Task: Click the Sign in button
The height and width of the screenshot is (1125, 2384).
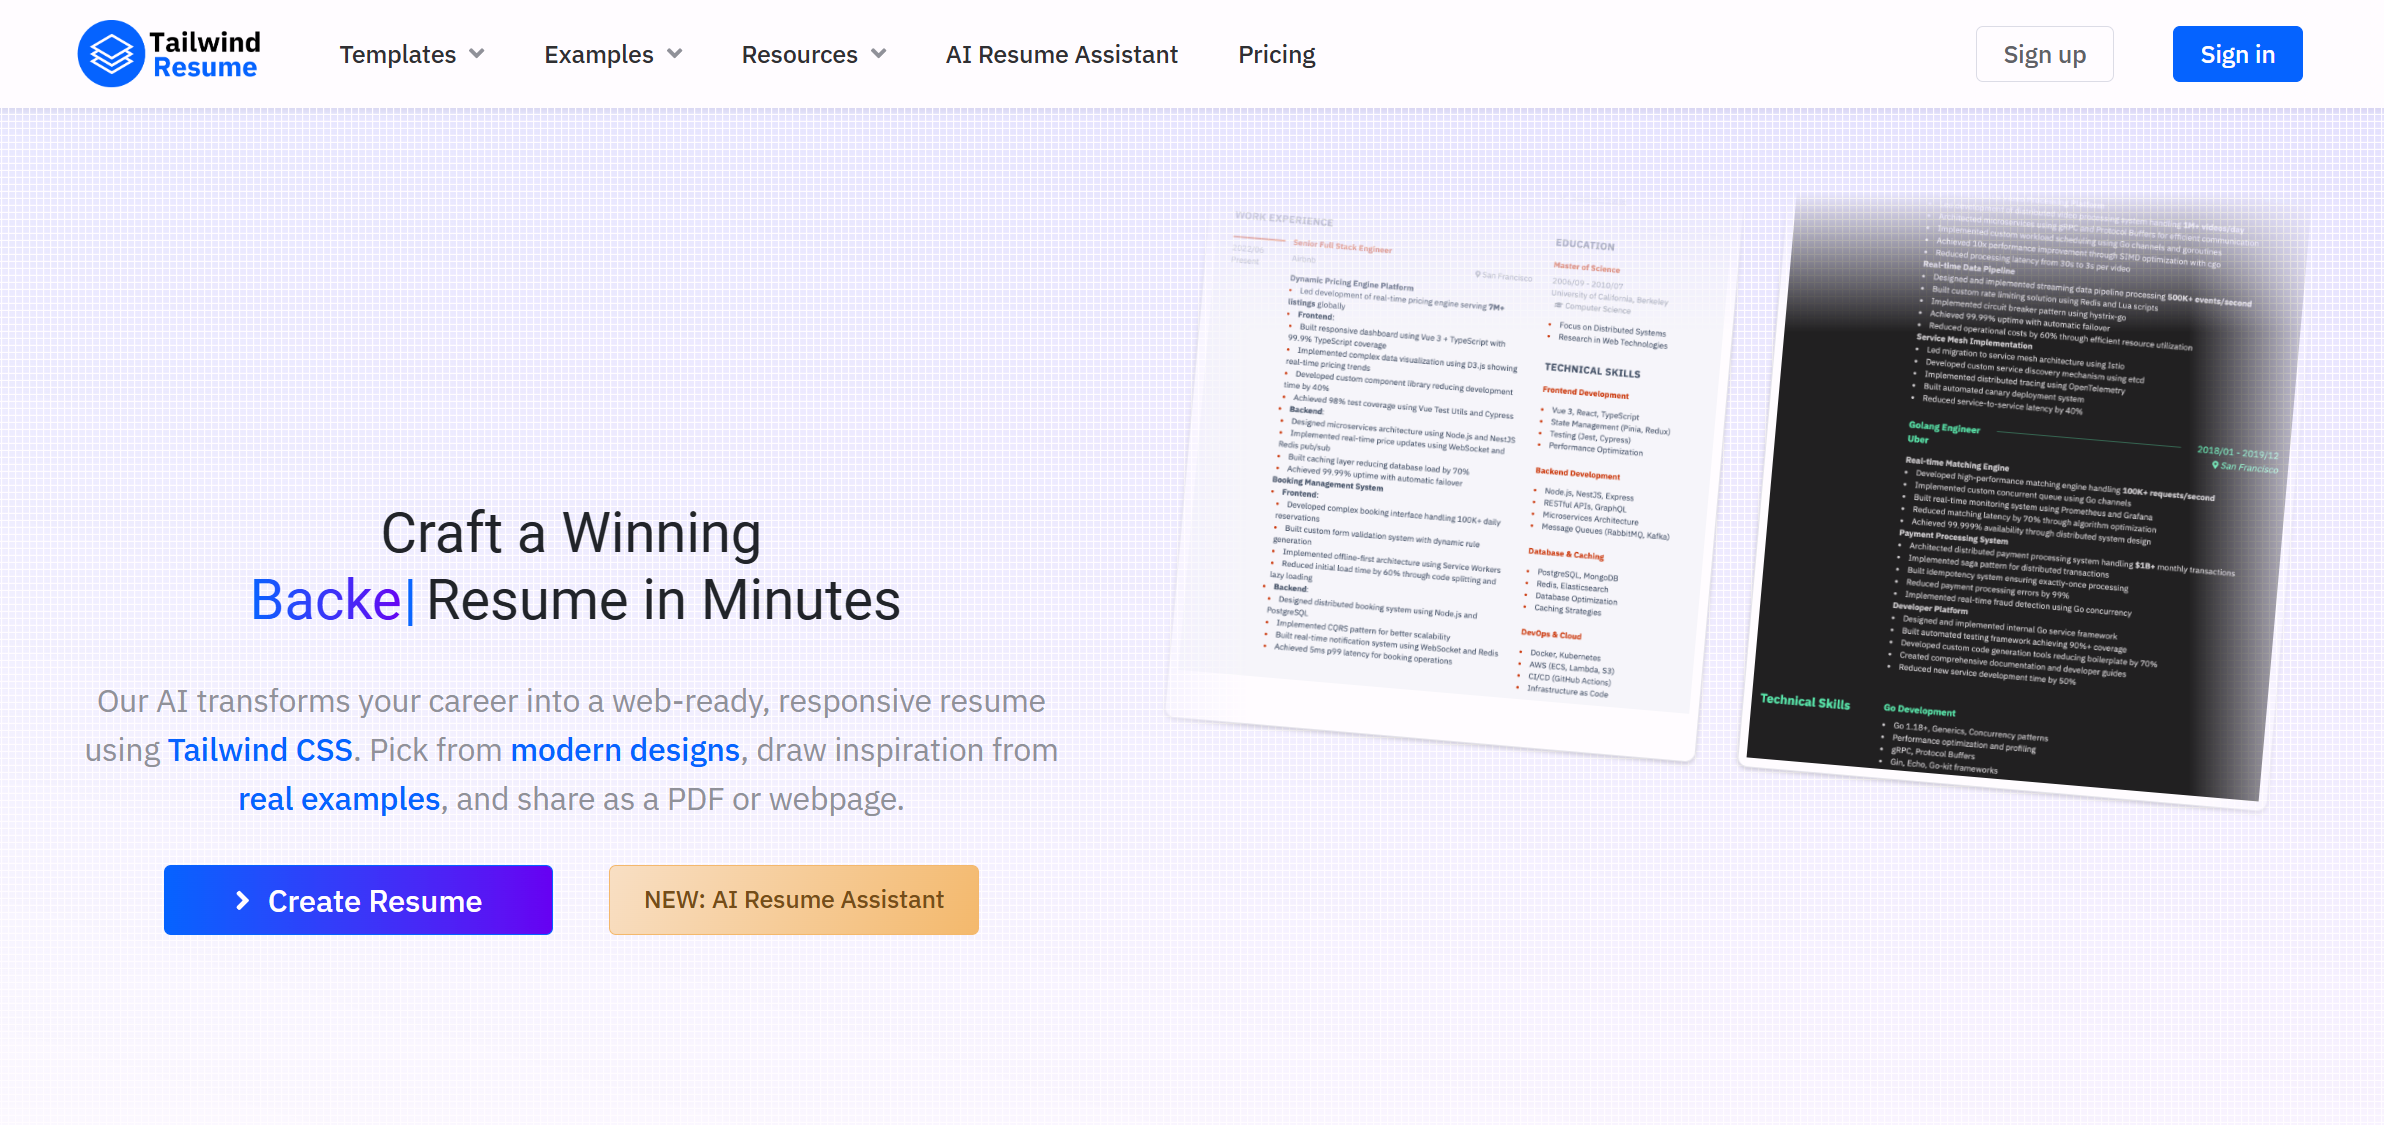Action: pos(2237,54)
